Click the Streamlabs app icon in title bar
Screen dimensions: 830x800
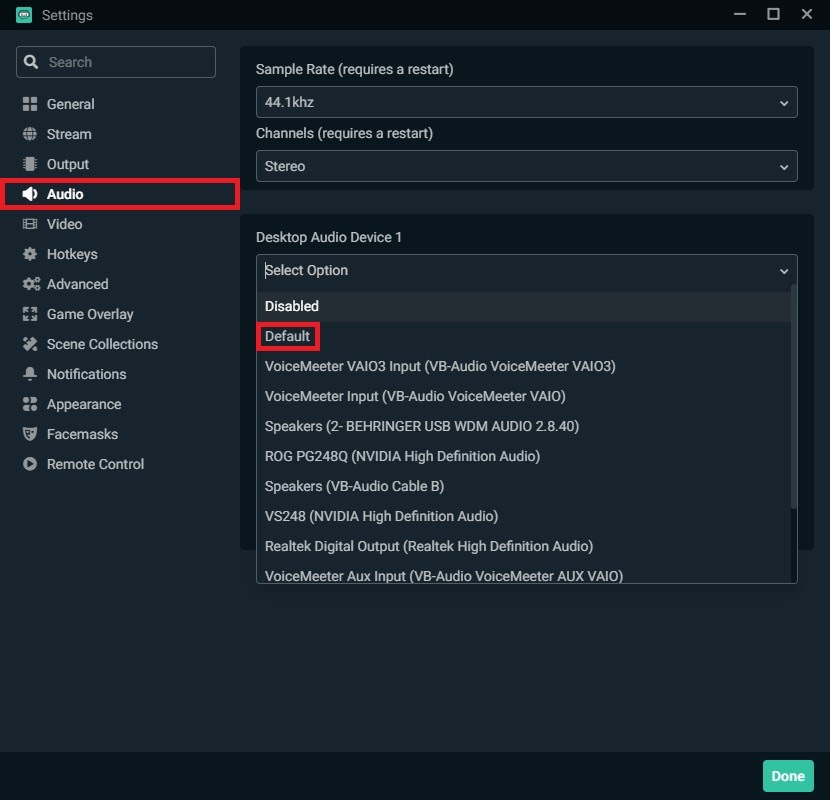click(24, 15)
